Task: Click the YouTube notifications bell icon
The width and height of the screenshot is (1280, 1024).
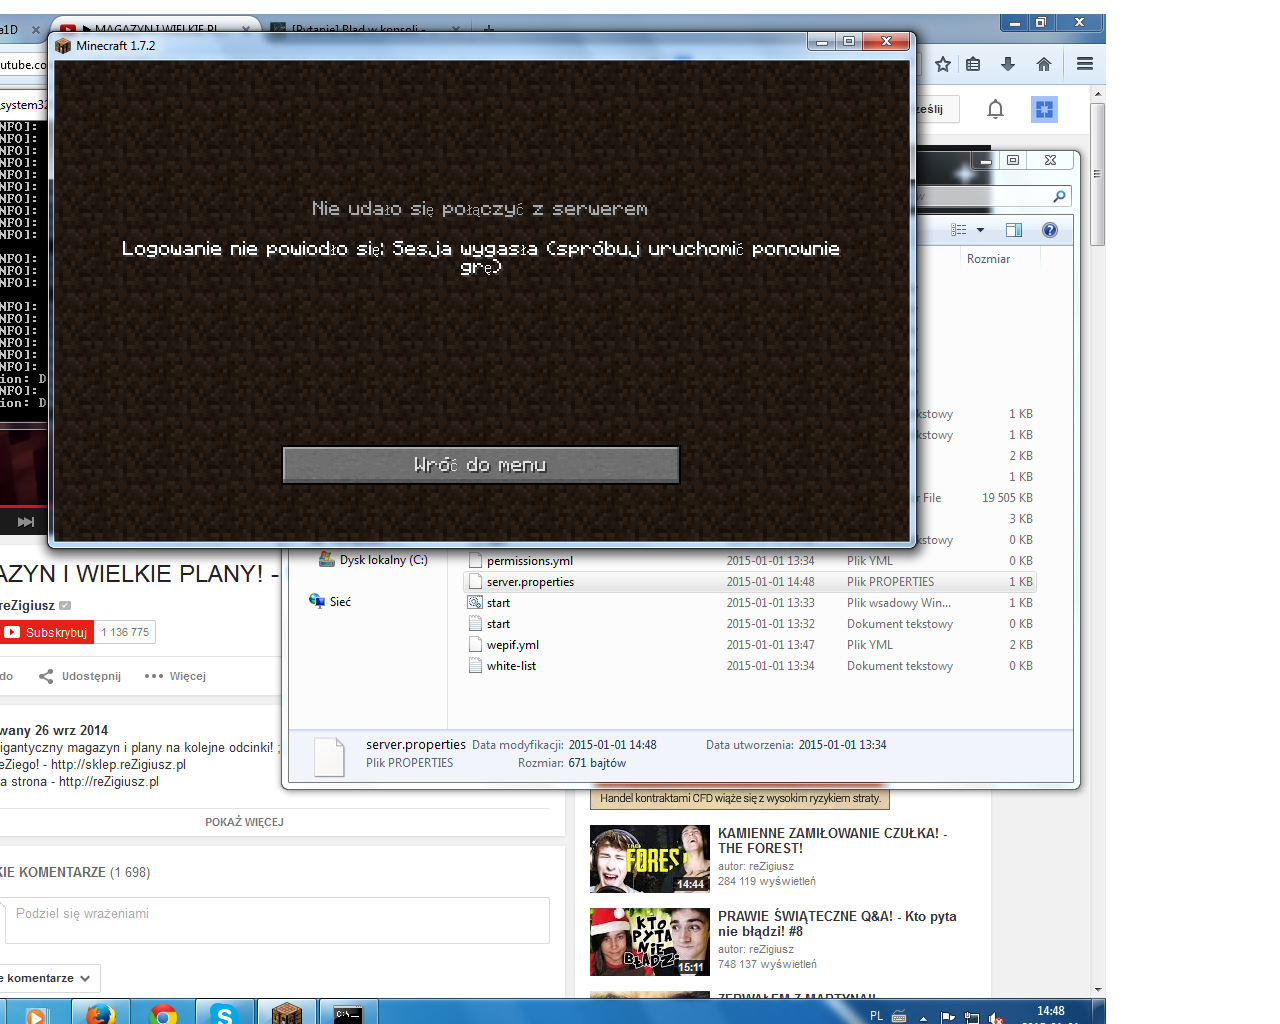Action: [995, 109]
